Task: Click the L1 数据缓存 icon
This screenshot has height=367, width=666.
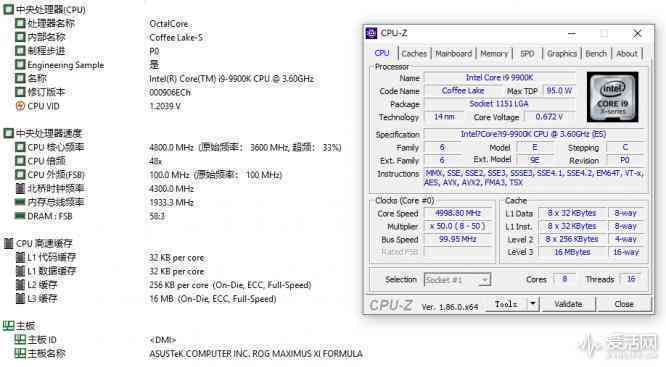Action: click(x=20, y=271)
